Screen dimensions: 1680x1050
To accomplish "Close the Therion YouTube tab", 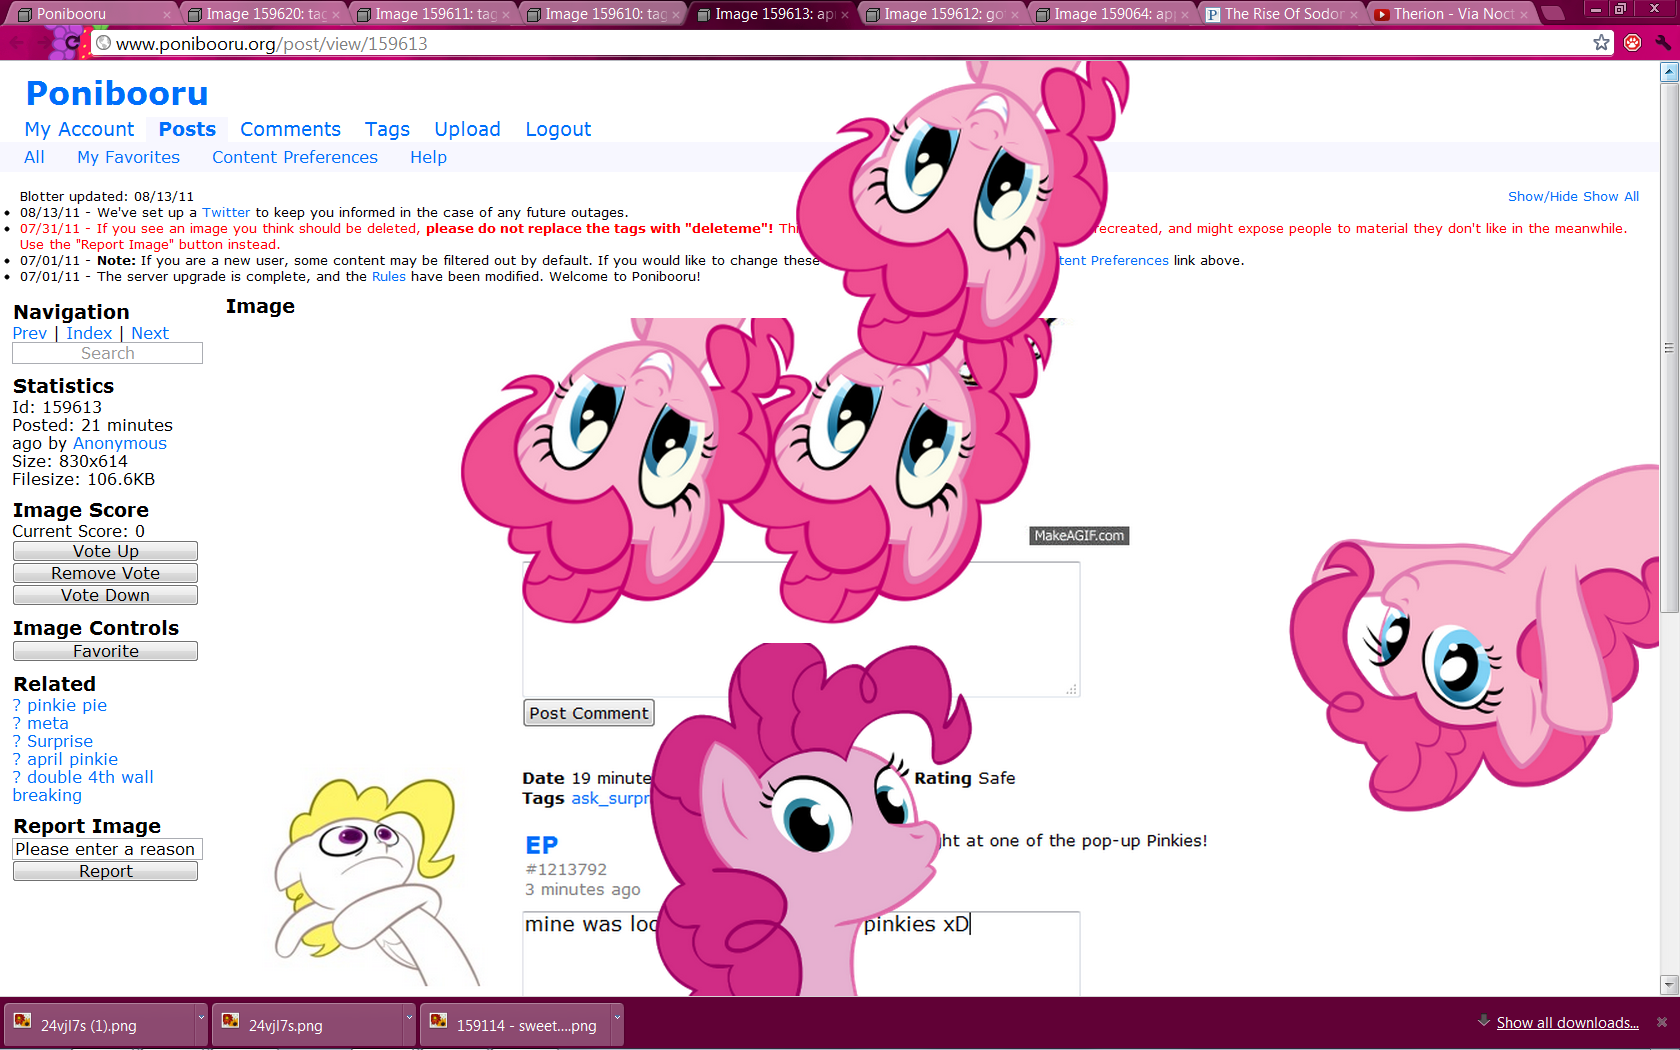I will (1524, 15).
